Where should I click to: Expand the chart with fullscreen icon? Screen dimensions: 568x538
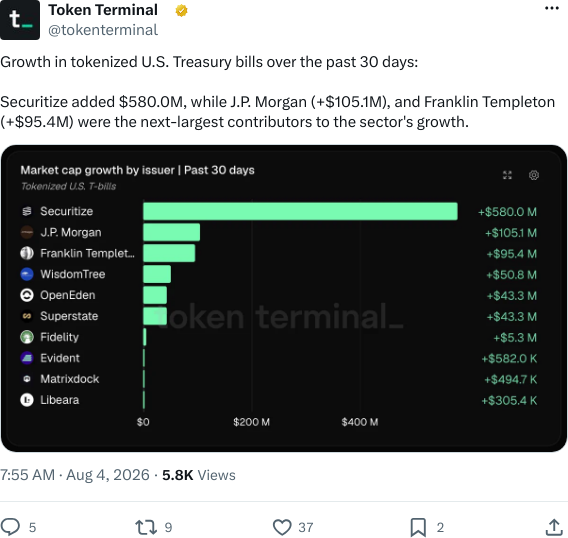tap(507, 175)
